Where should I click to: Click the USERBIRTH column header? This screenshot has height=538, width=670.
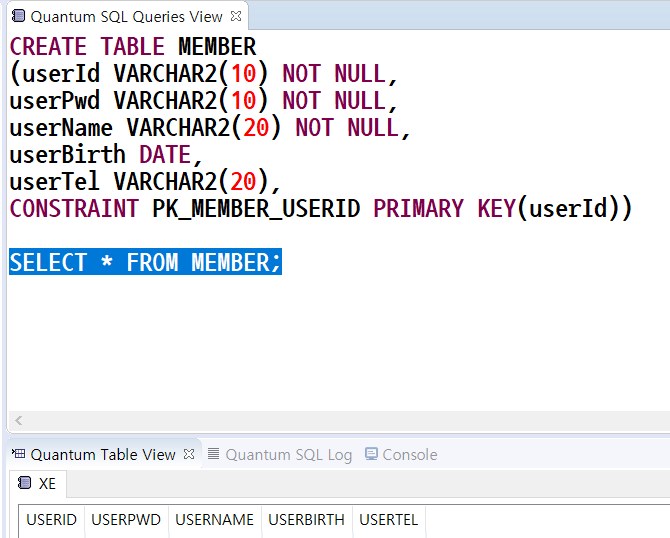pos(306,520)
